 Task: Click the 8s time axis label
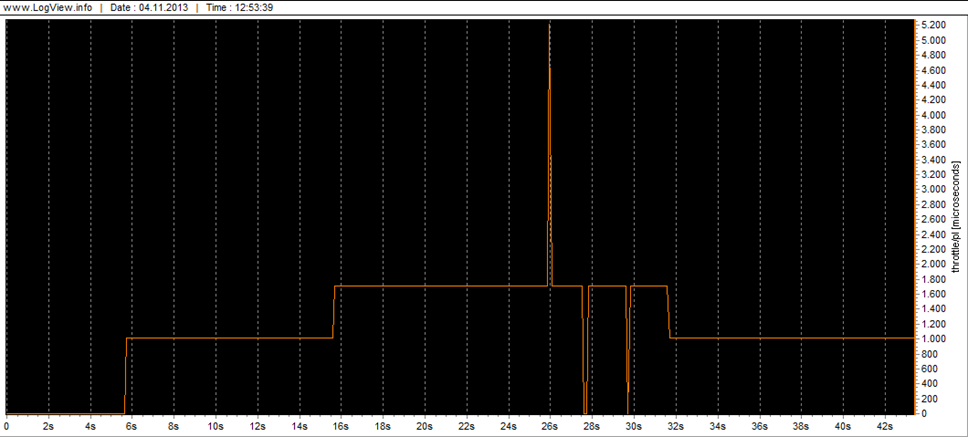173,426
